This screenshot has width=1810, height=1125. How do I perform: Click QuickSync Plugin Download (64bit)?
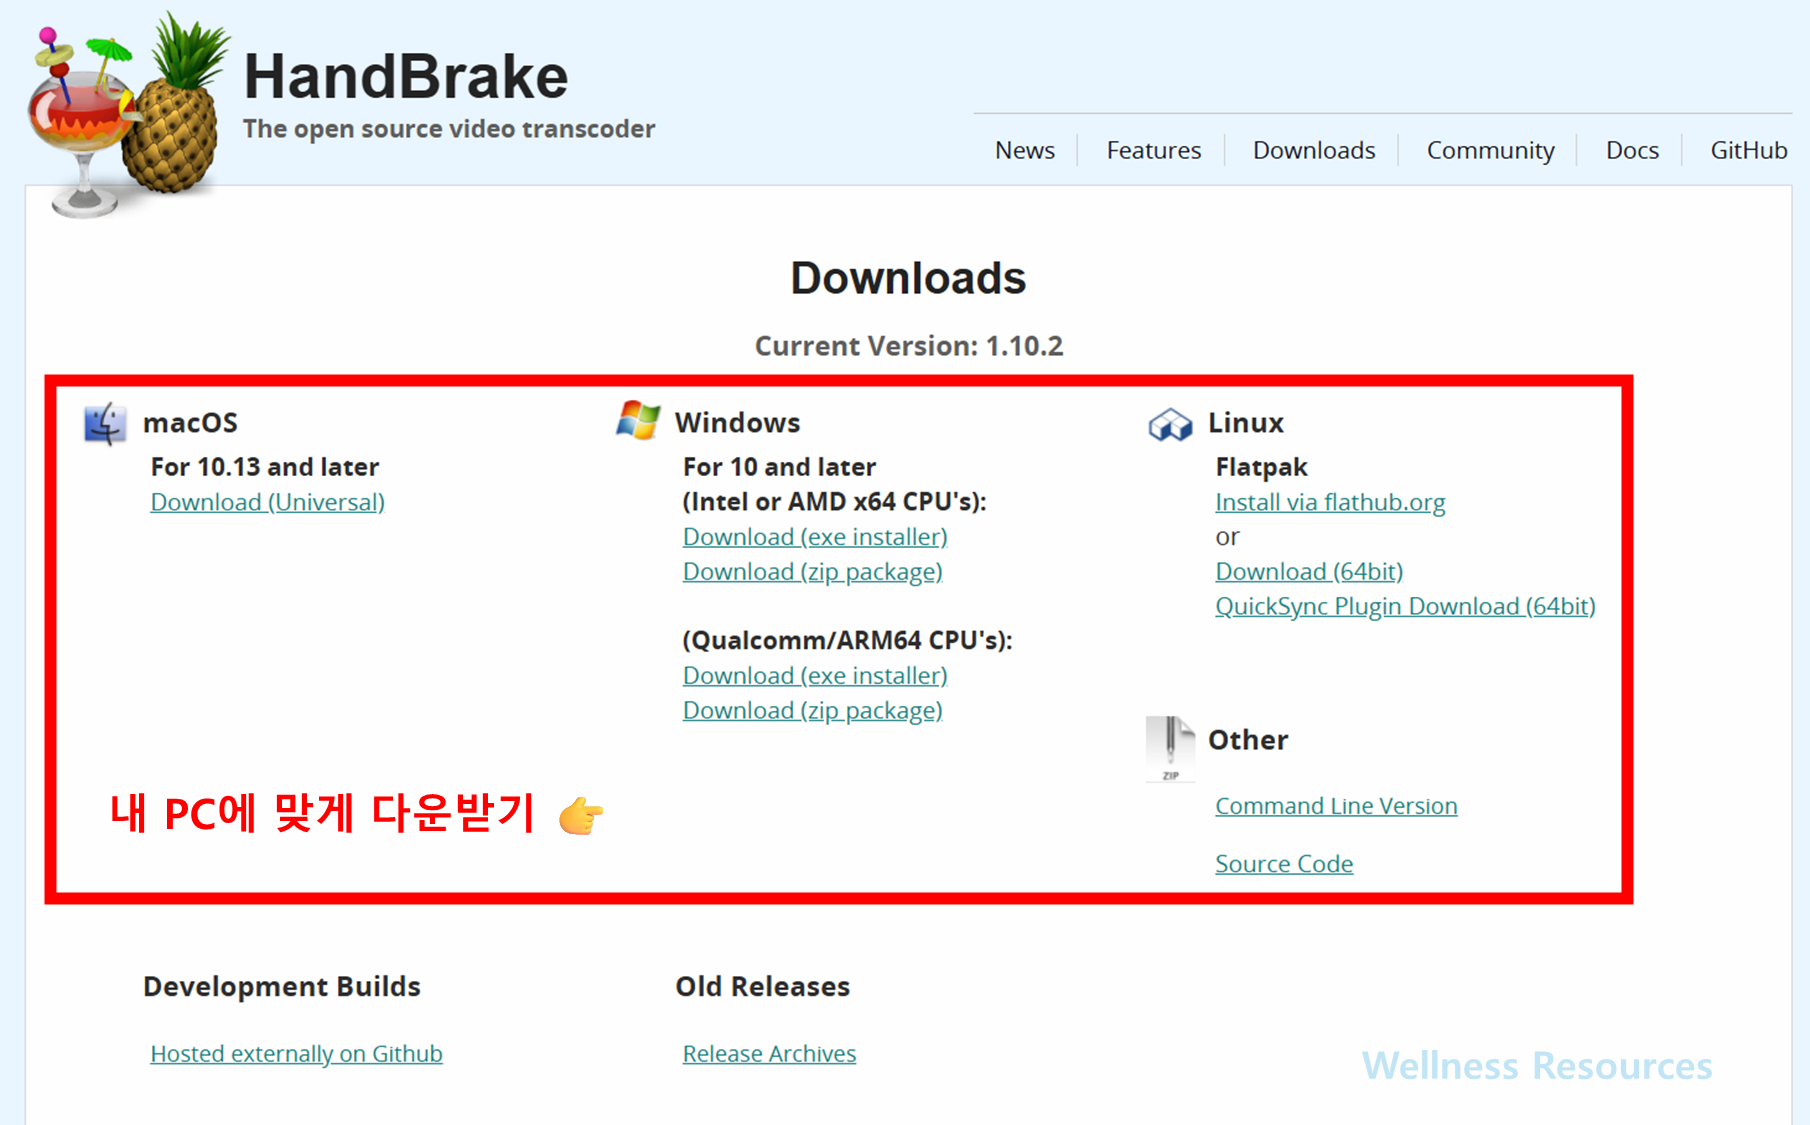pos(1405,606)
